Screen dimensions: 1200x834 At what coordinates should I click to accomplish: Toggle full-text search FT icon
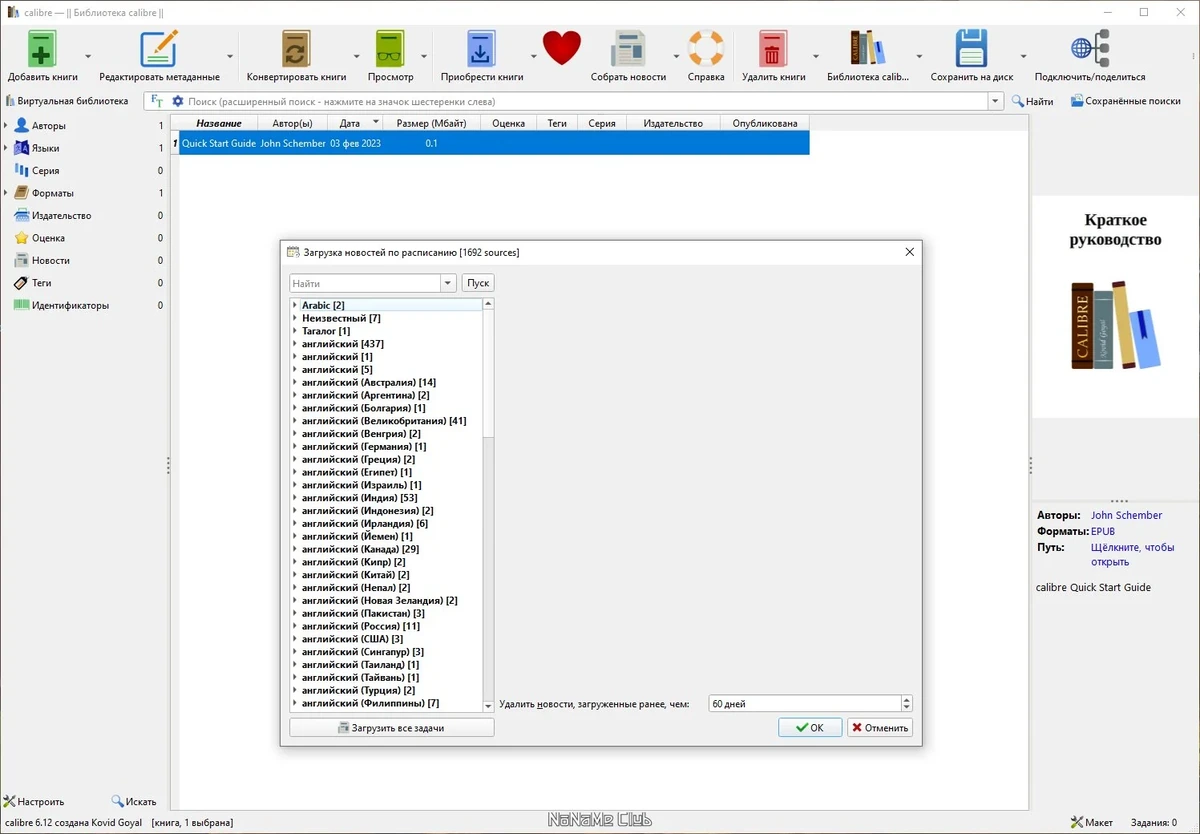click(157, 101)
